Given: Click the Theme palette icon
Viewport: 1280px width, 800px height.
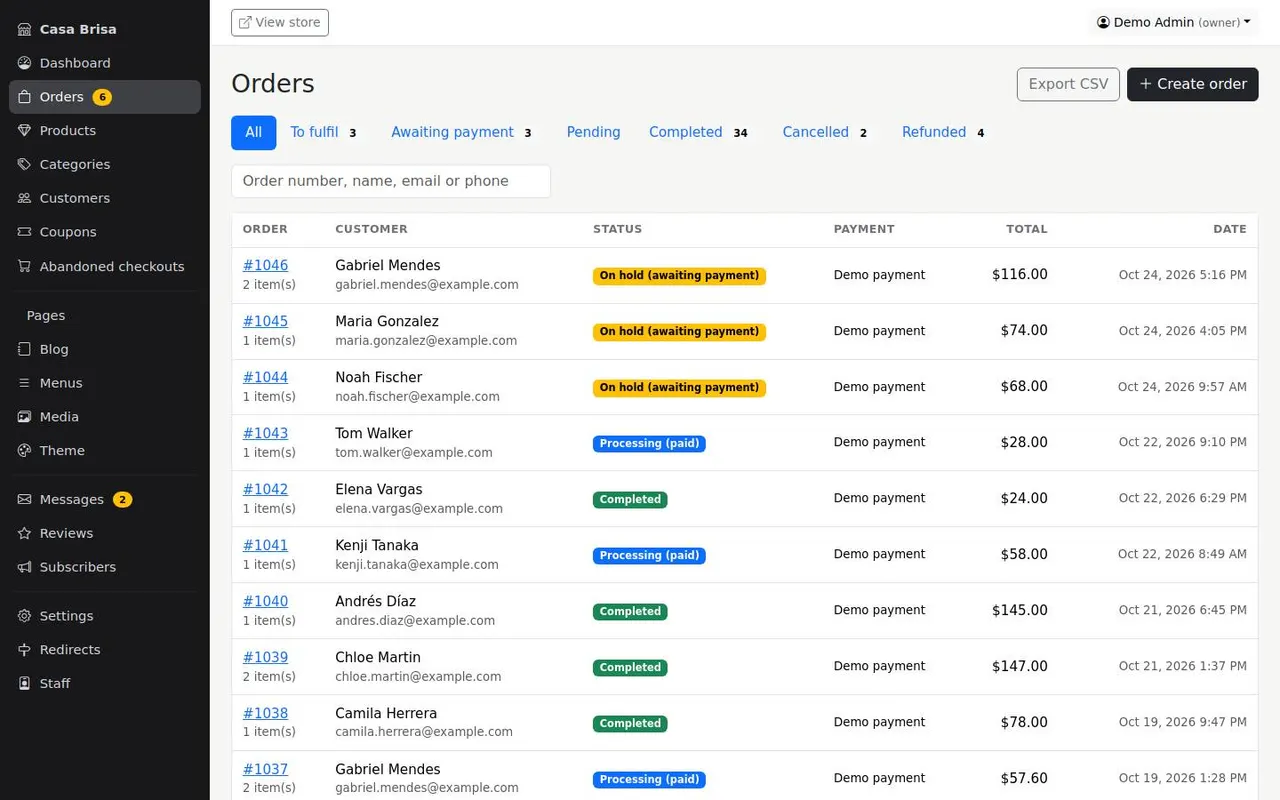Looking at the screenshot, I should point(24,451).
